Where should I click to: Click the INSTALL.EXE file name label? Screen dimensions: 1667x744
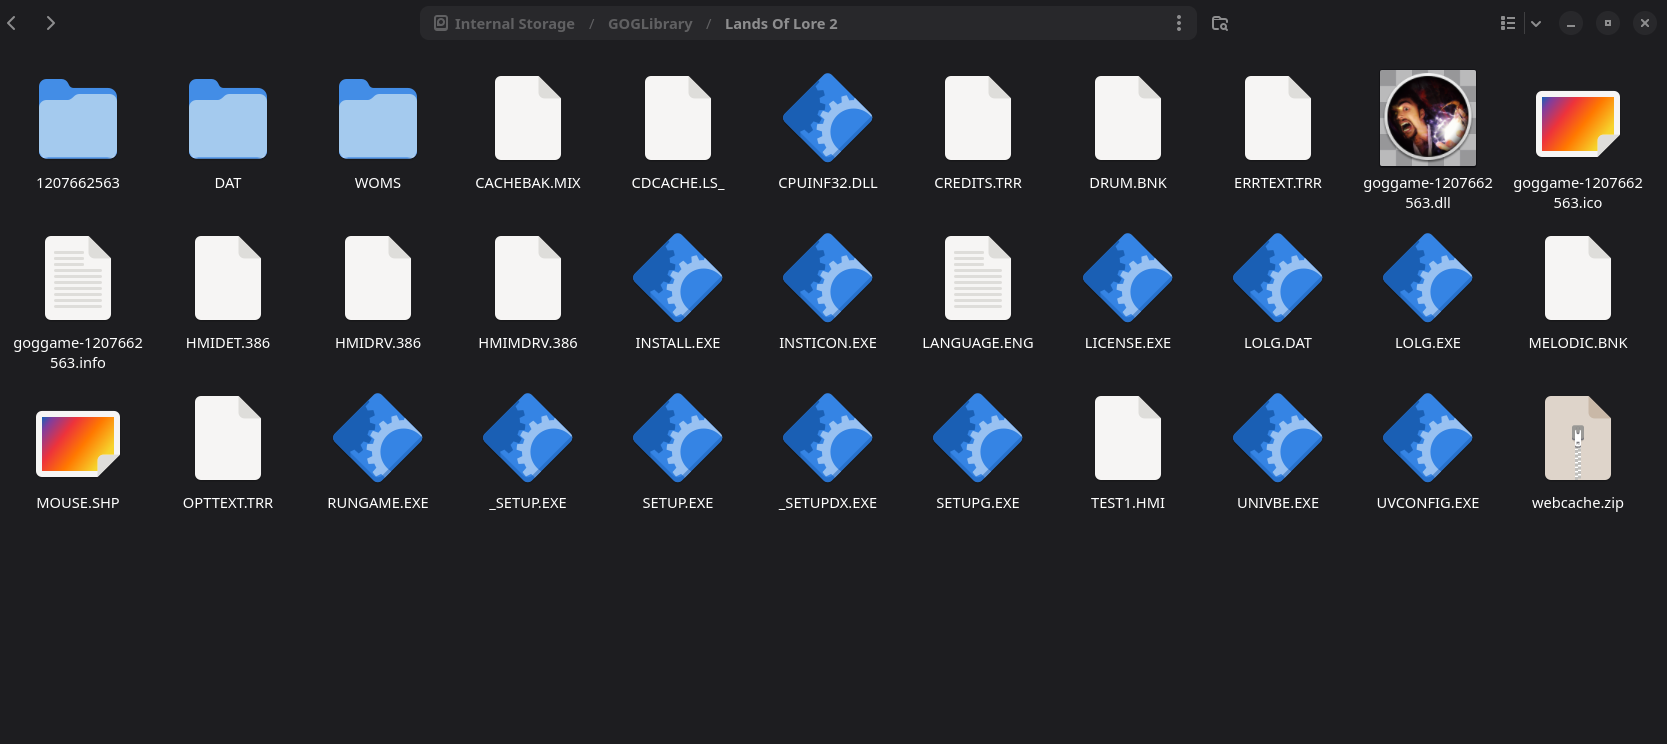(678, 343)
